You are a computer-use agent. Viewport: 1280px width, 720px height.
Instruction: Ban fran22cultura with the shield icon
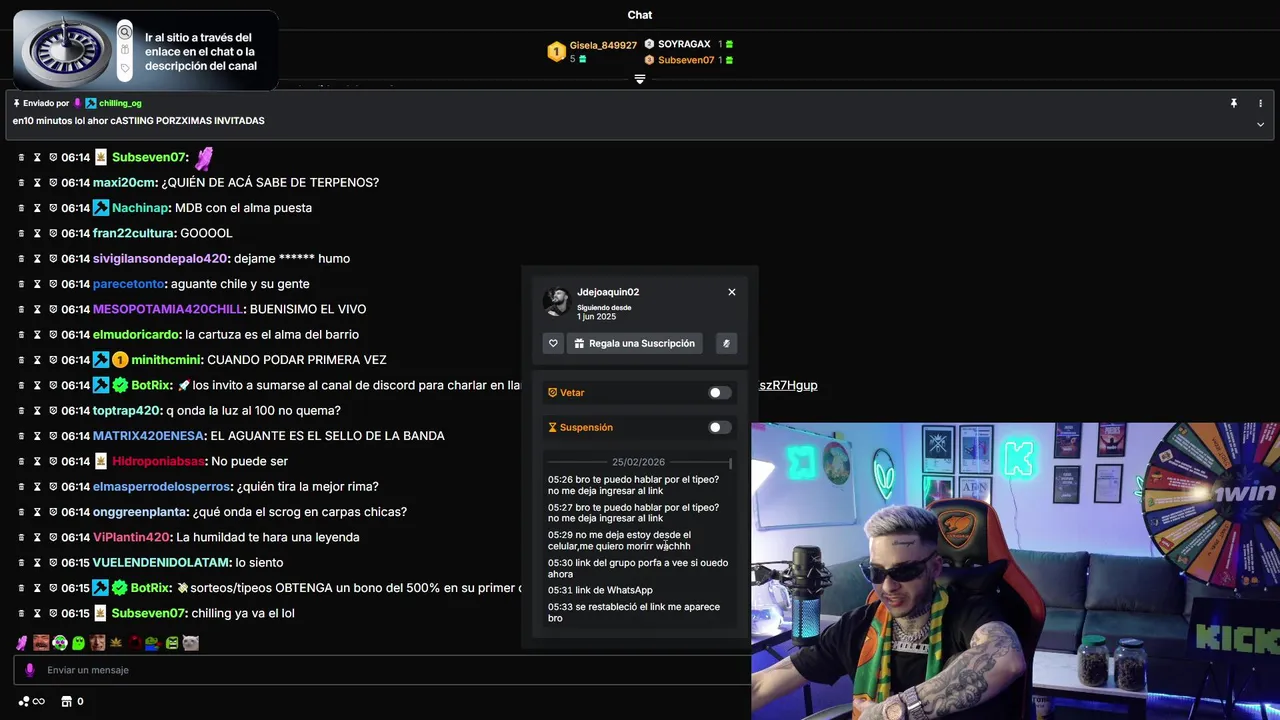(53, 233)
